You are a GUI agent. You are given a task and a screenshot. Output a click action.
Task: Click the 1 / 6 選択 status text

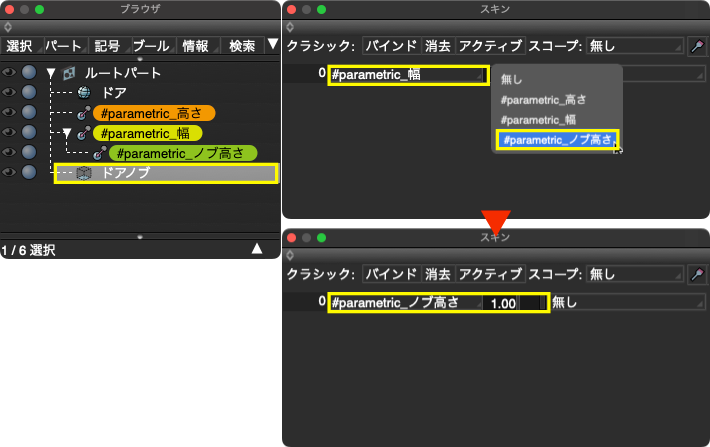(29, 250)
